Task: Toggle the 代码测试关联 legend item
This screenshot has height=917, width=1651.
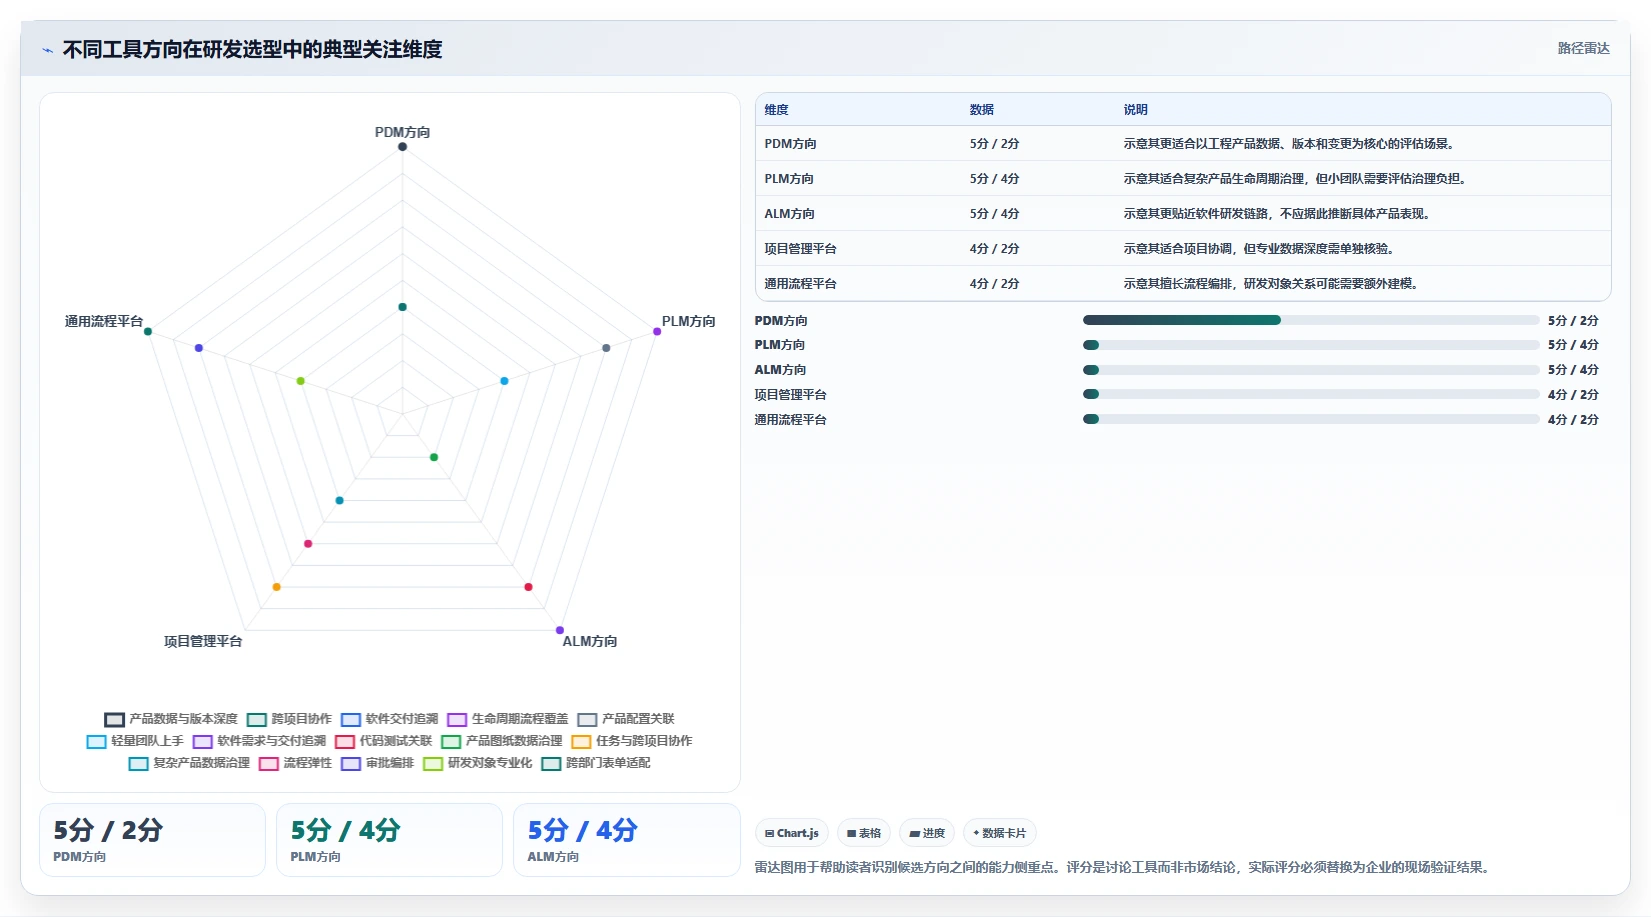Action: pos(383,741)
